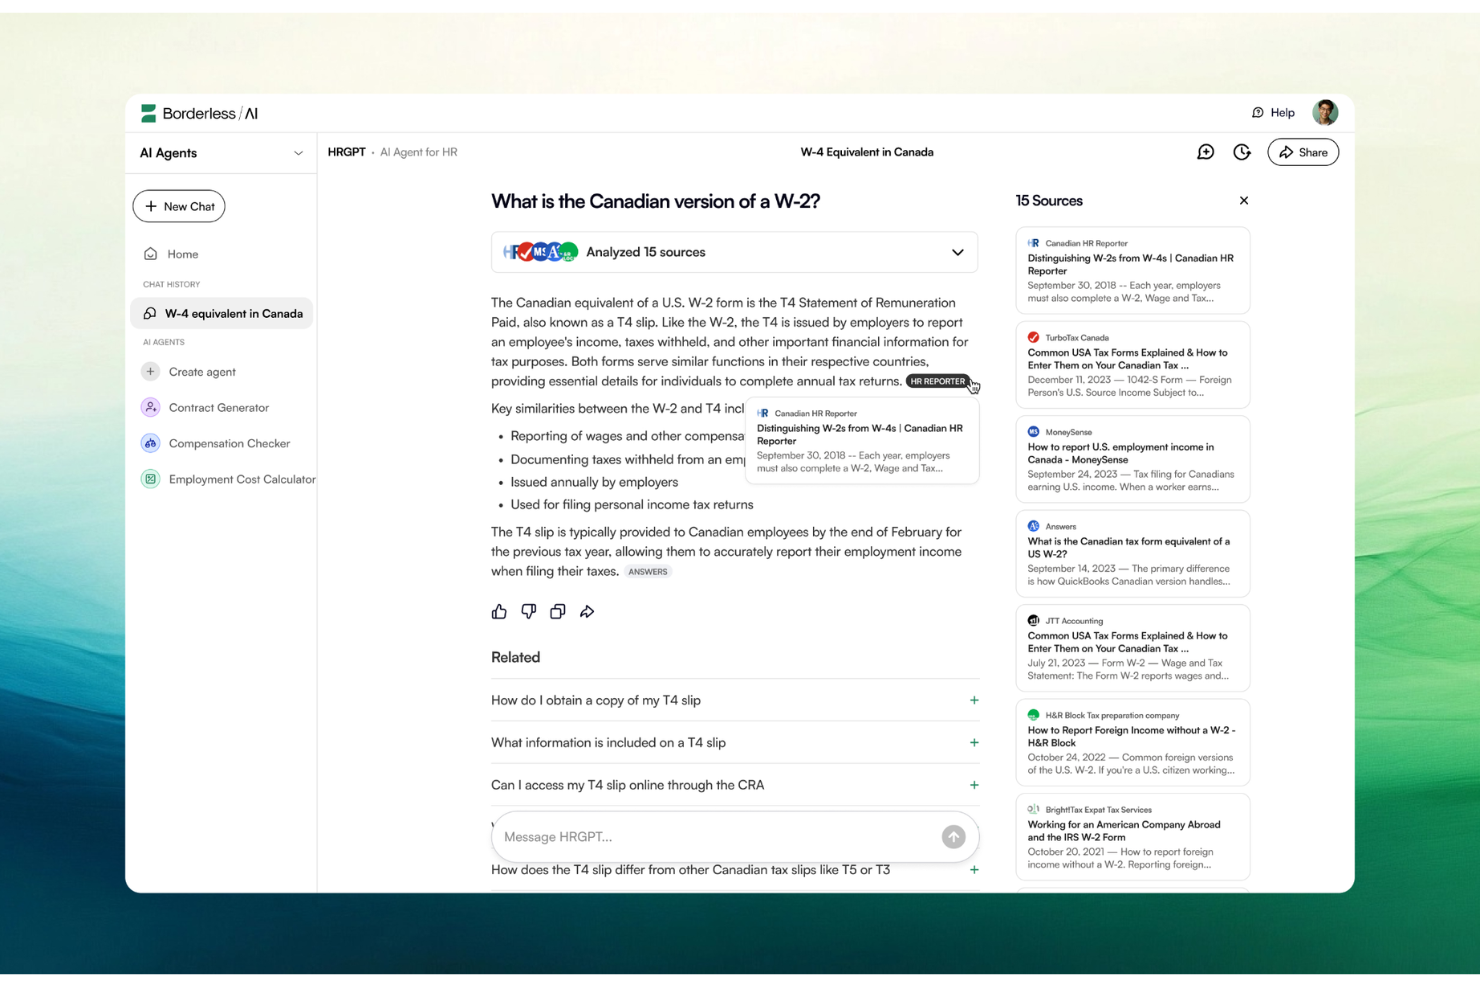Expand 'What information is included on a T4 slip'
Viewport: 1480px width, 987px height.
point(735,743)
